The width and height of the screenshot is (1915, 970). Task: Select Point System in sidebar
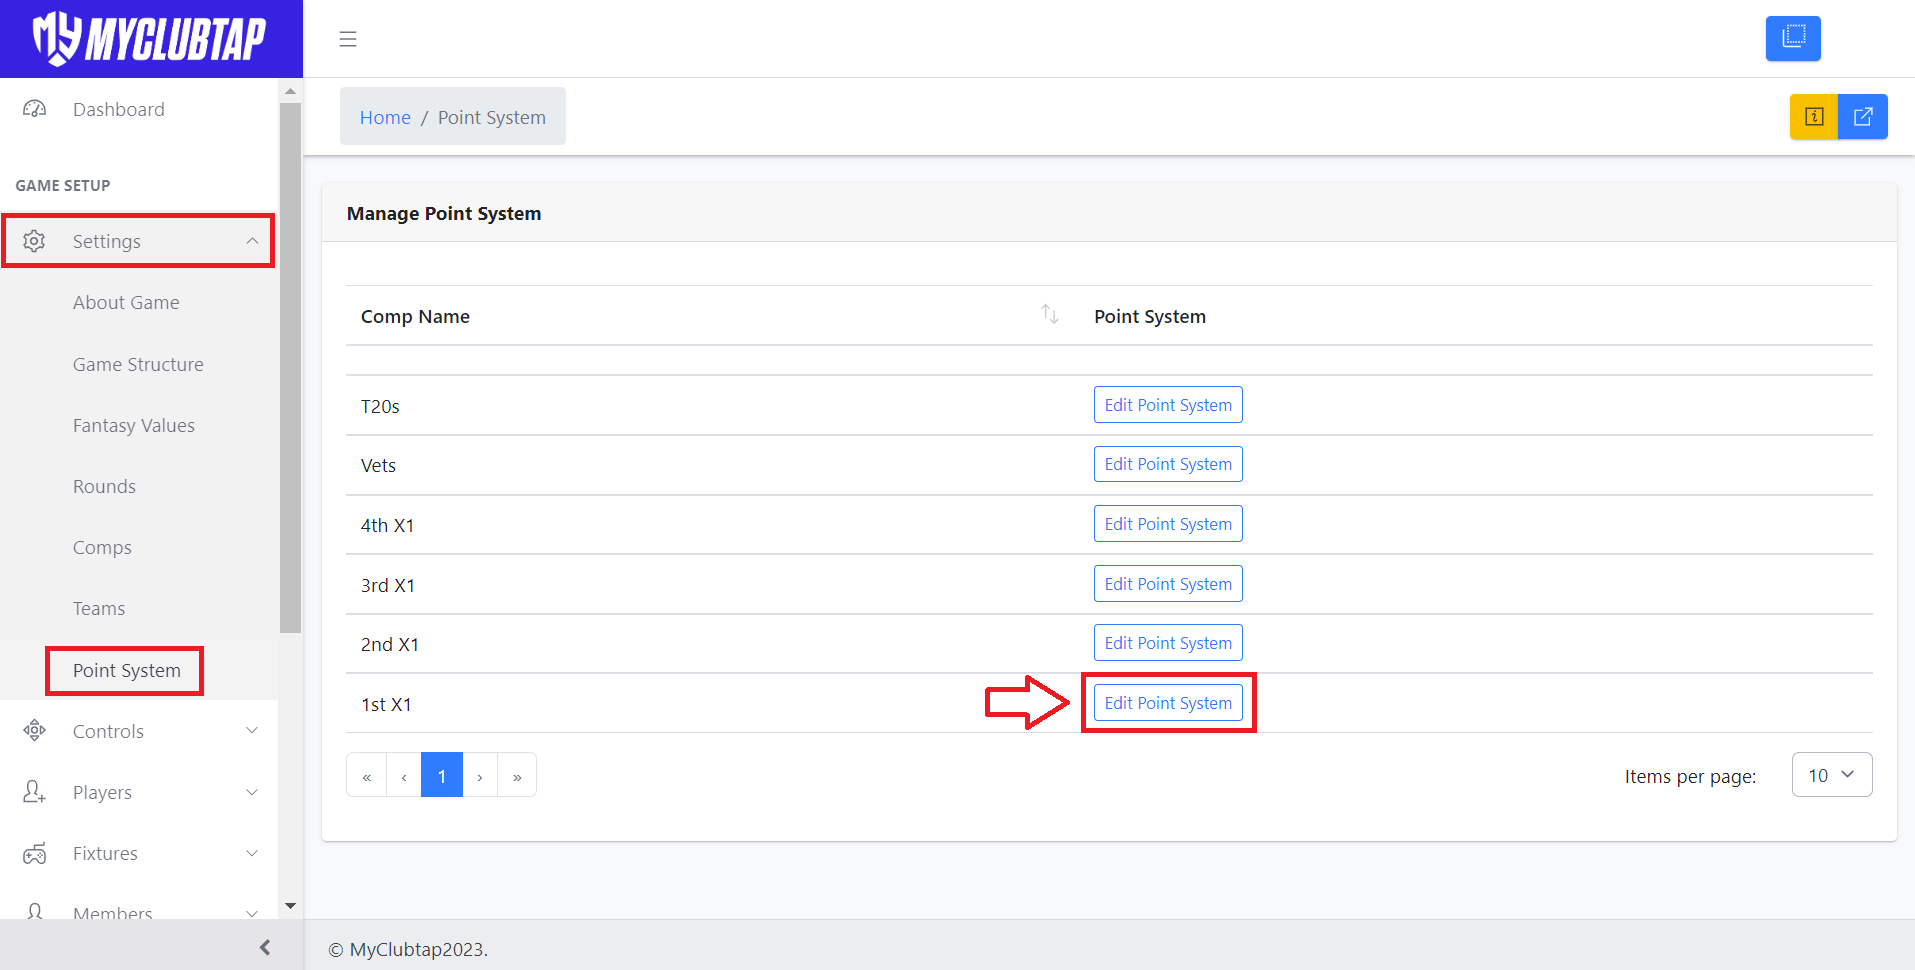pyautogui.click(x=126, y=670)
